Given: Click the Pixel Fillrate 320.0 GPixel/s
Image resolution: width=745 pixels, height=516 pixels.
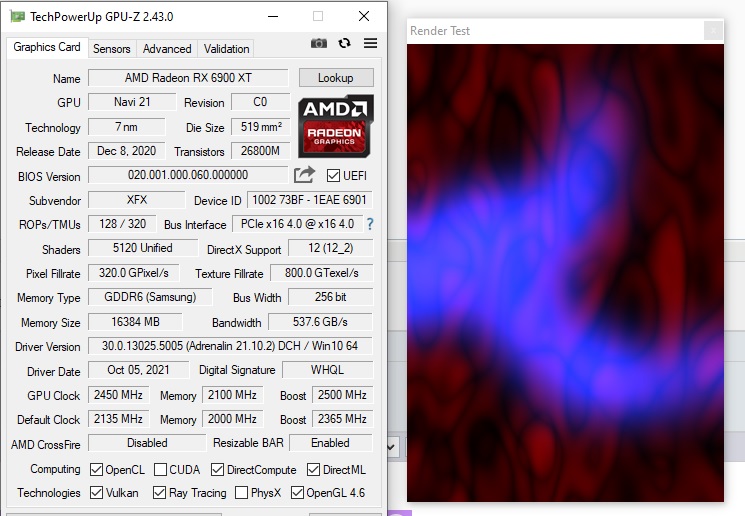Looking at the screenshot, I should 134,273.
